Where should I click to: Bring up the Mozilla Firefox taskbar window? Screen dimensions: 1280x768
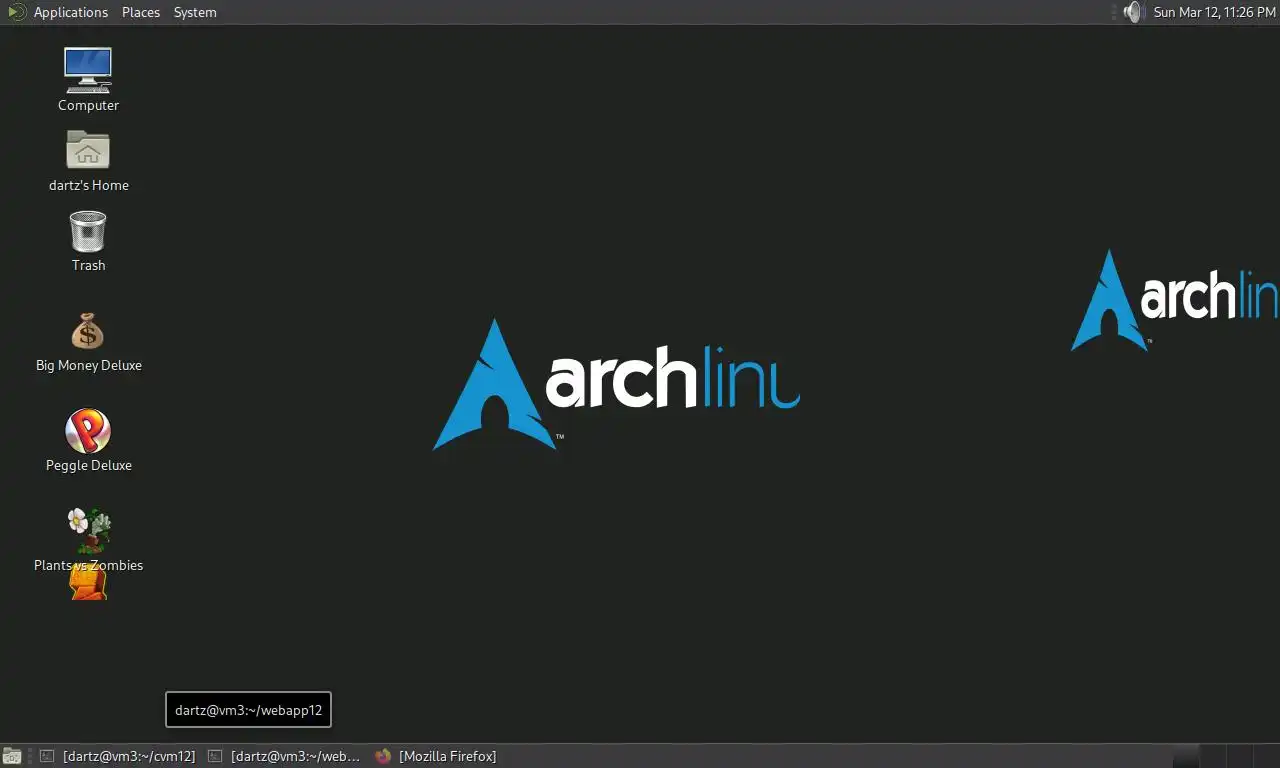click(x=436, y=756)
